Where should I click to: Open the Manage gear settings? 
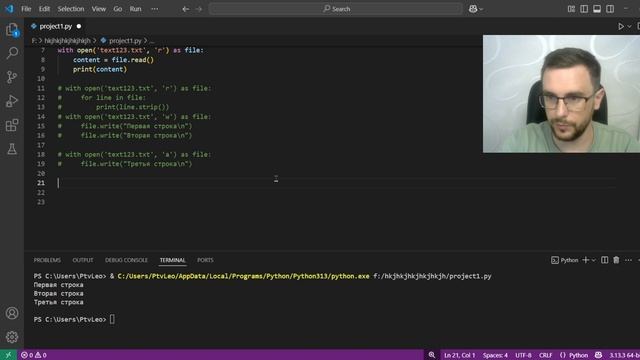[12, 337]
